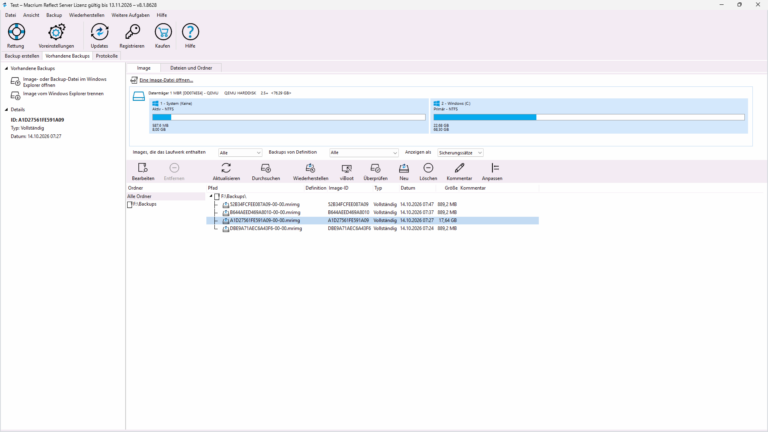Switch to Dateien und Ordner tab
This screenshot has width=768, height=432.
191,68
